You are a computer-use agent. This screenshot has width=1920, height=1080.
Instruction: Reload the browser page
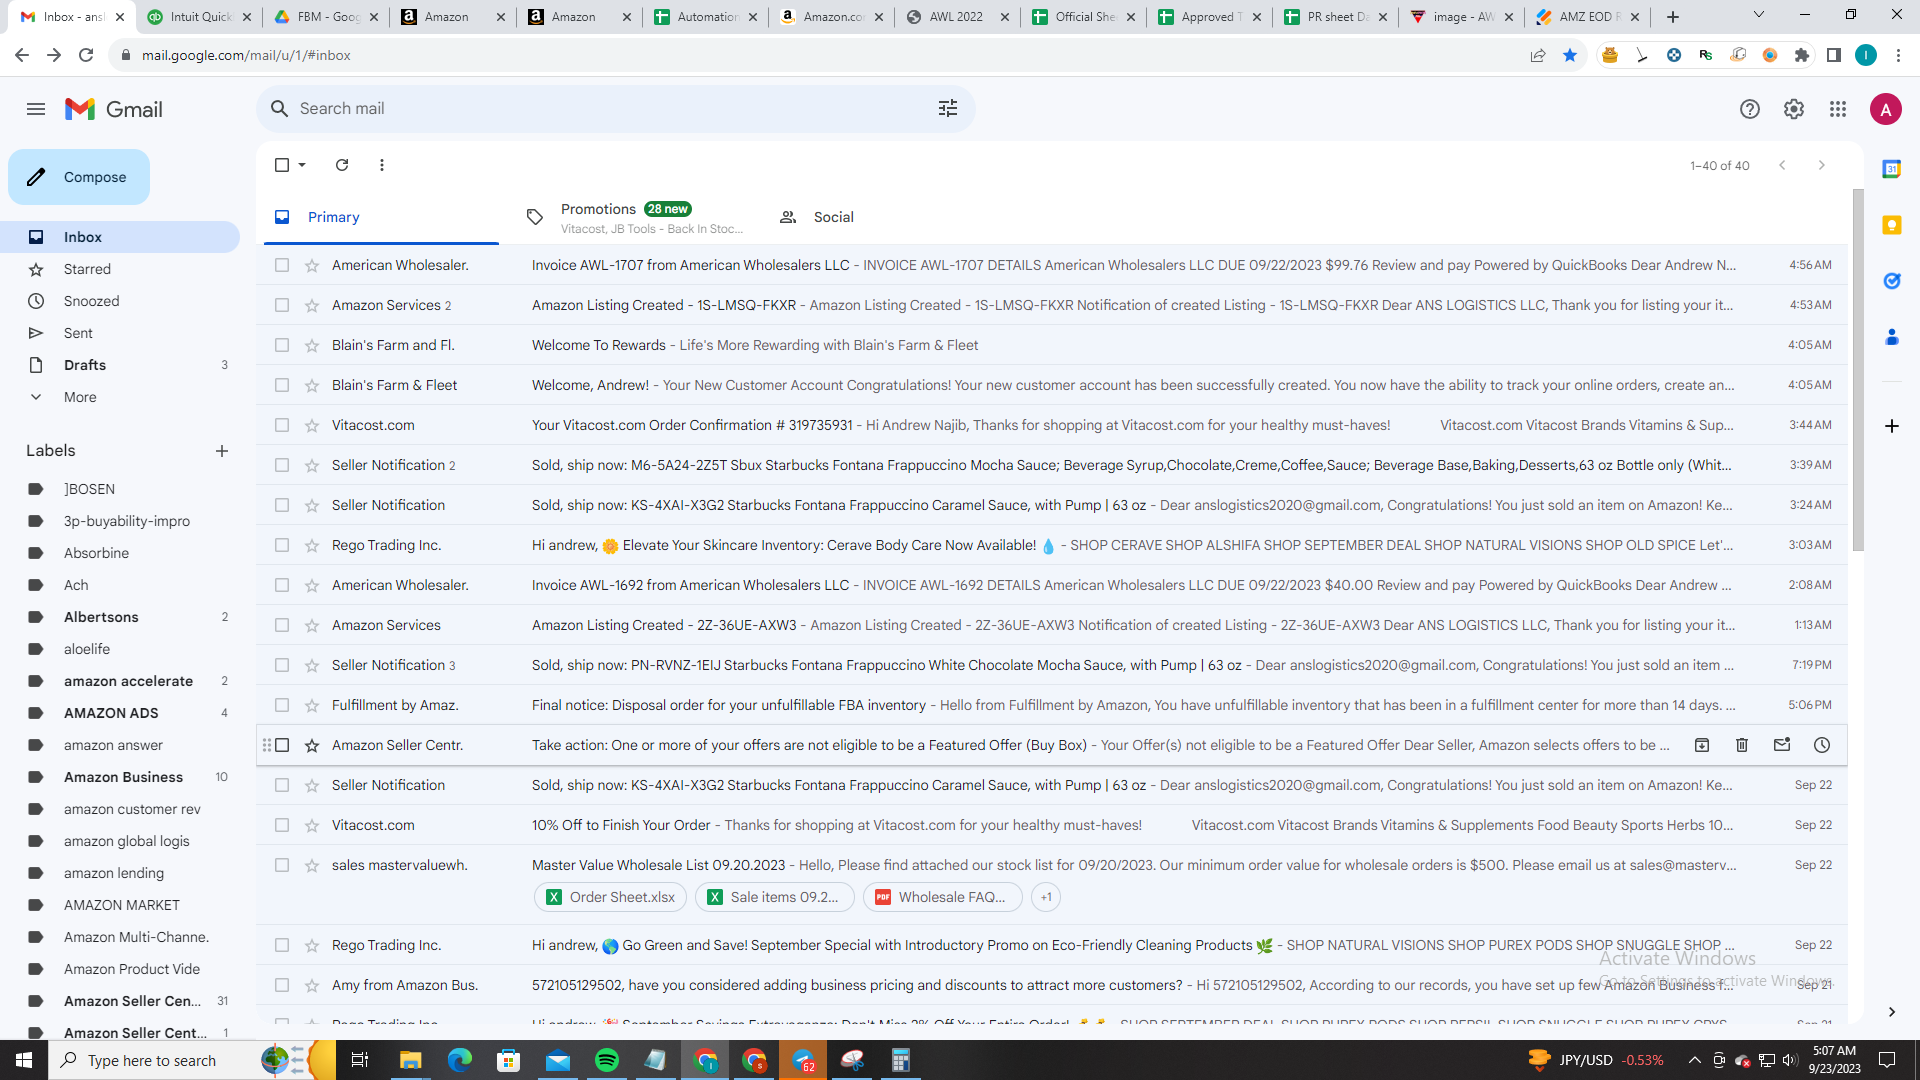click(x=86, y=55)
